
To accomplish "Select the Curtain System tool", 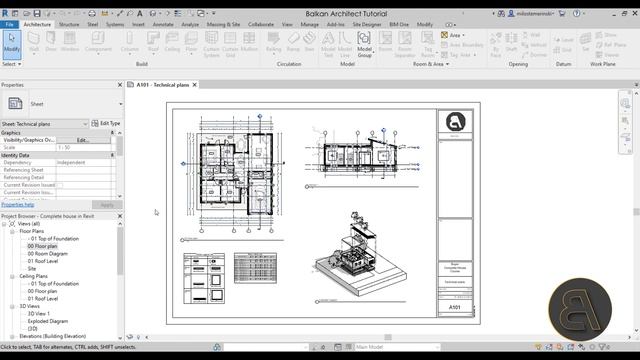I will point(211,45).
